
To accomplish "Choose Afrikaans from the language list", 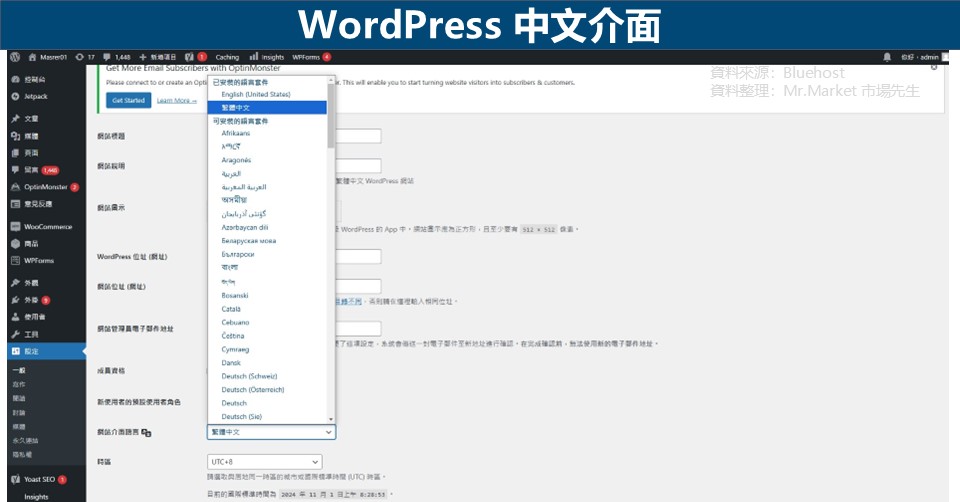I will [236, 133].
